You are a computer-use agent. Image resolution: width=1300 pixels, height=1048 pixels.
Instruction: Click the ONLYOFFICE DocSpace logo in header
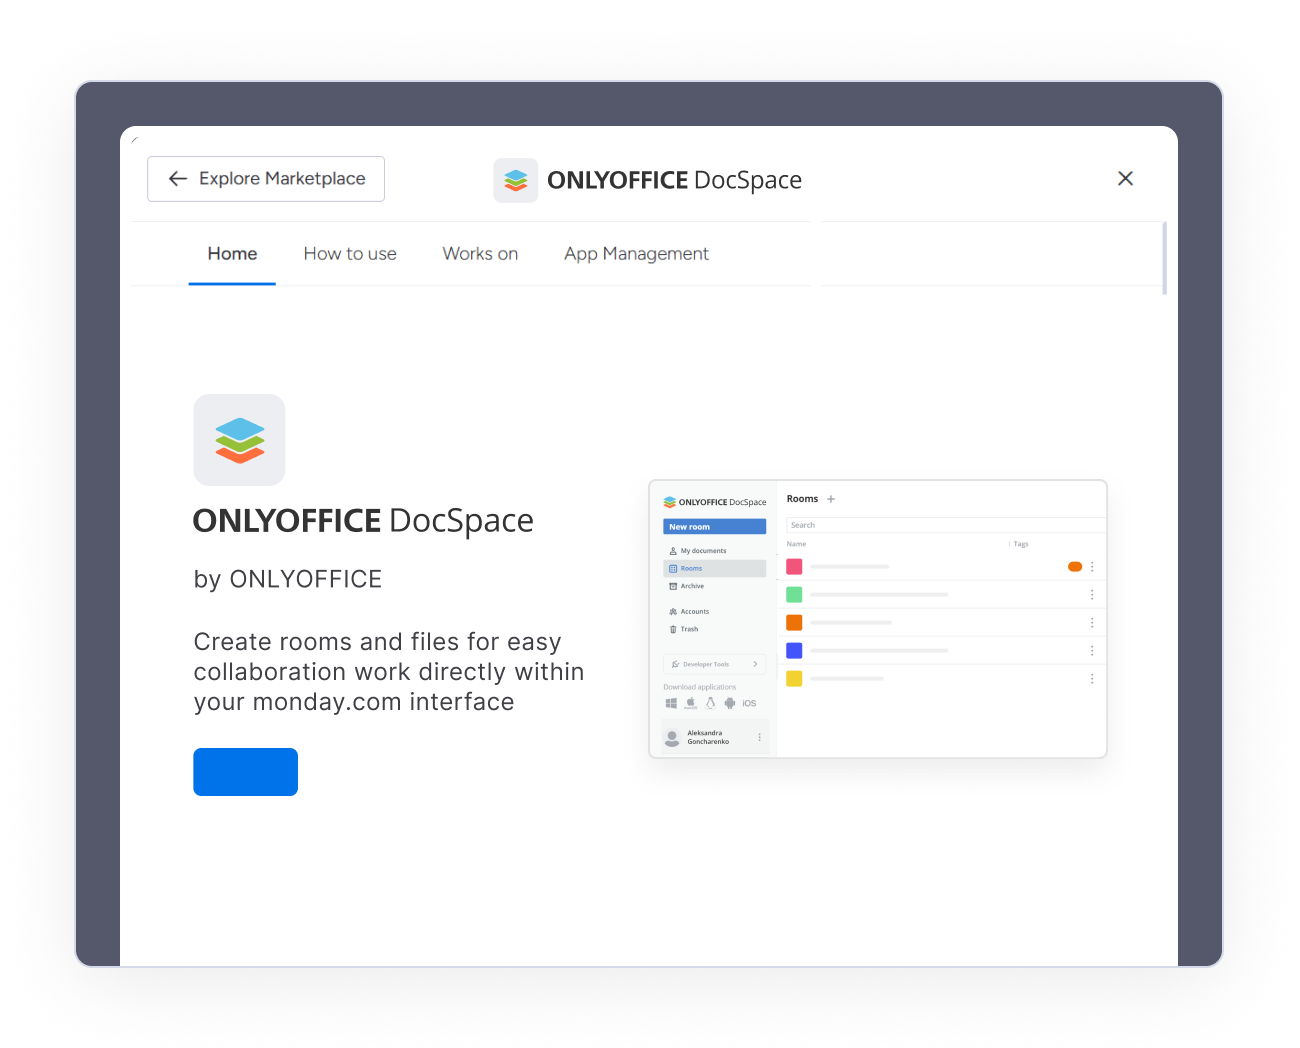point(515,180)
